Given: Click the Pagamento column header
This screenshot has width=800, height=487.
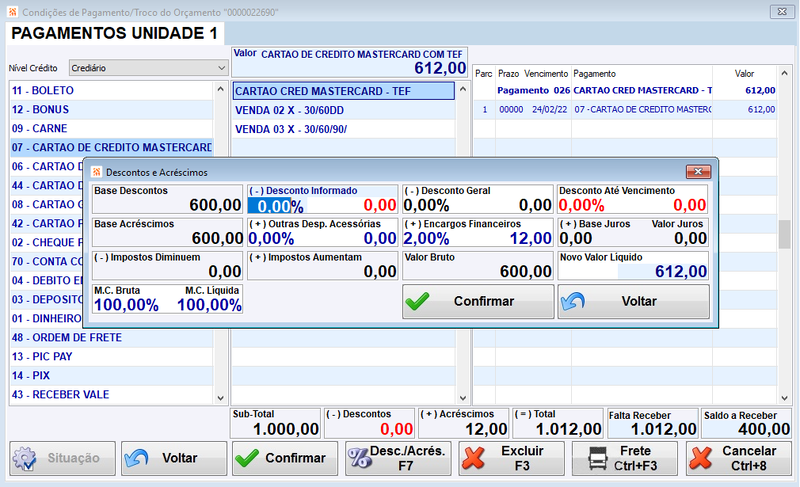Looking at the screenshot, I should (594, 74).
